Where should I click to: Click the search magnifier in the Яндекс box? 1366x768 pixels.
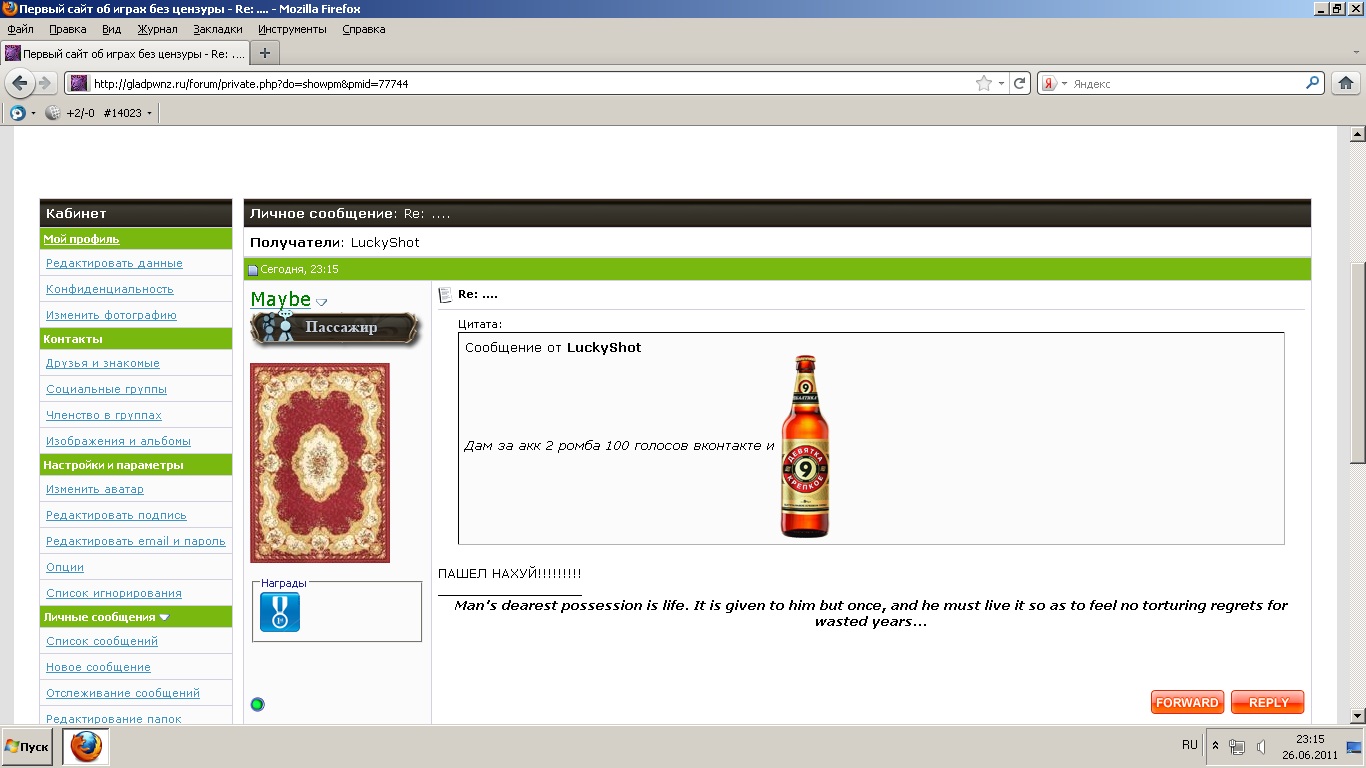pos(1313,84)
